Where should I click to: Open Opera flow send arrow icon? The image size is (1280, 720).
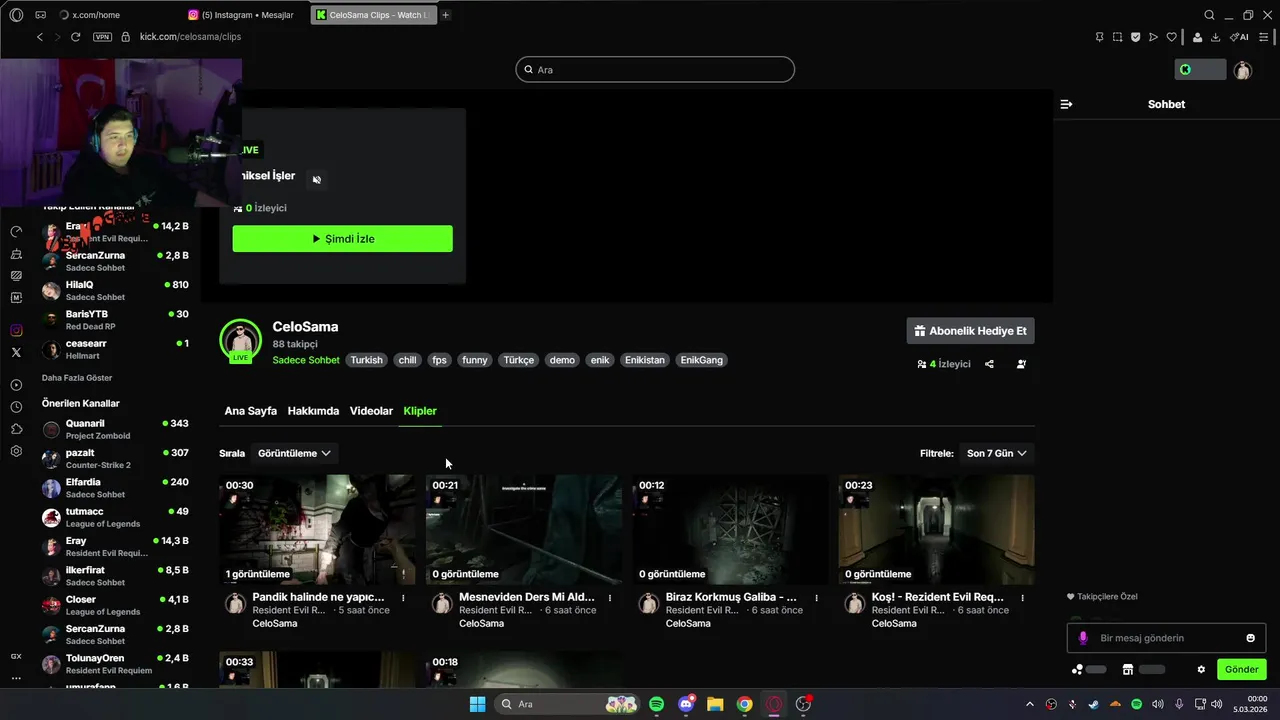tap(1153, 37)
